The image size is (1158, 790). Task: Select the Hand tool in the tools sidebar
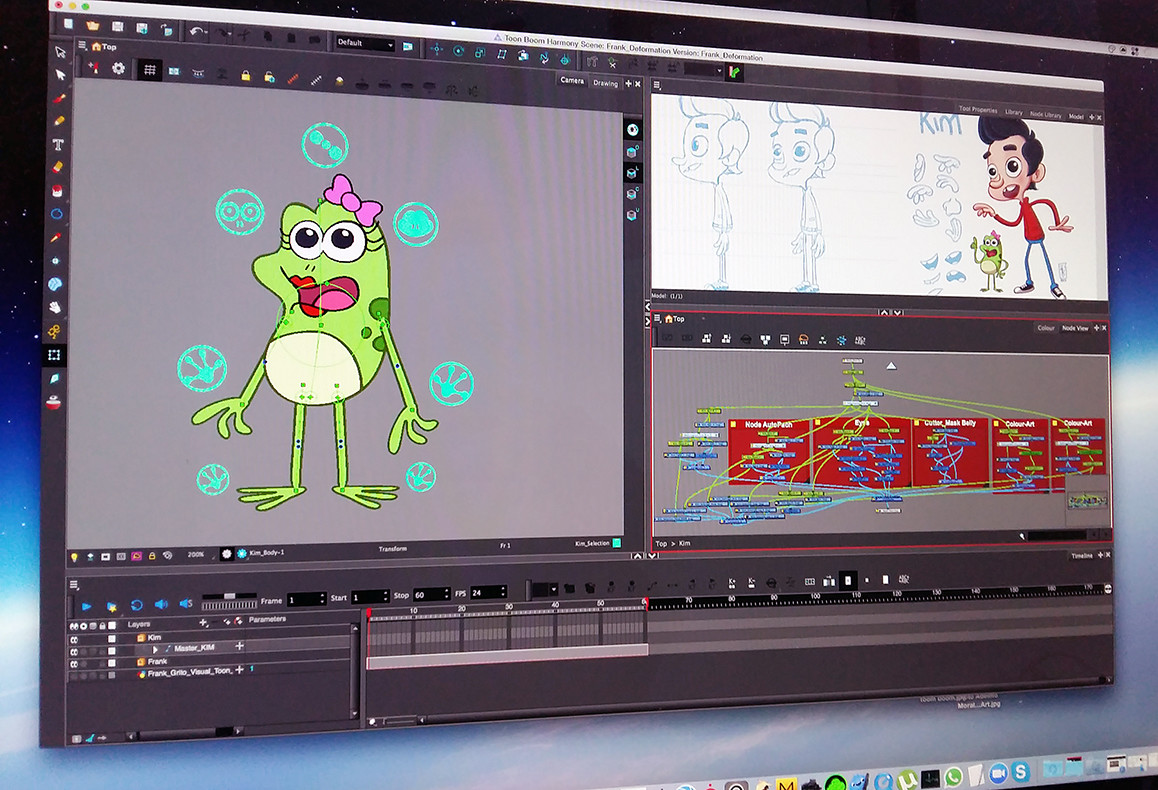55,307
